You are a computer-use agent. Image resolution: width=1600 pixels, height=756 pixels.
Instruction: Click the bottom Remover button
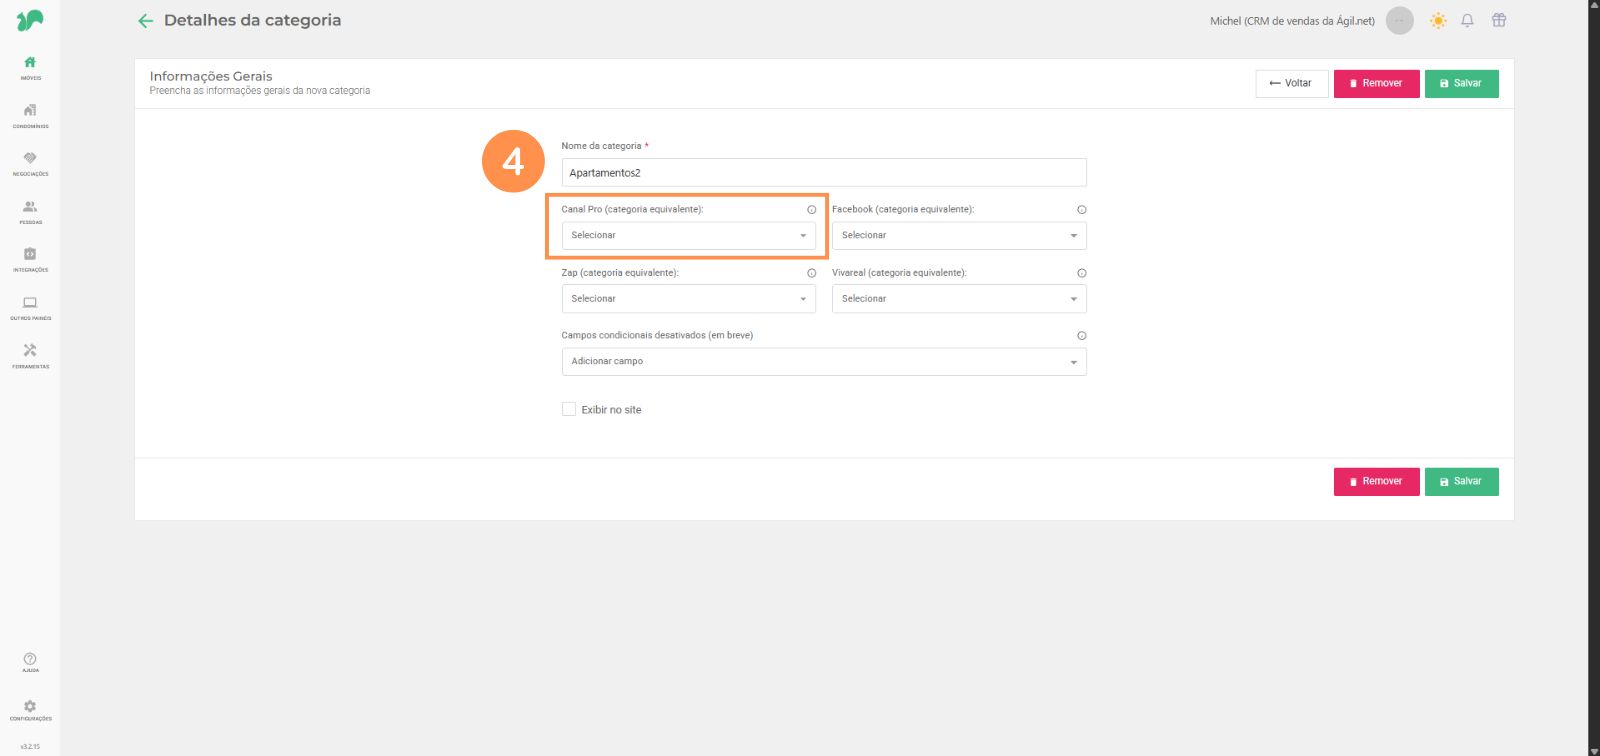pos(1376,482)
